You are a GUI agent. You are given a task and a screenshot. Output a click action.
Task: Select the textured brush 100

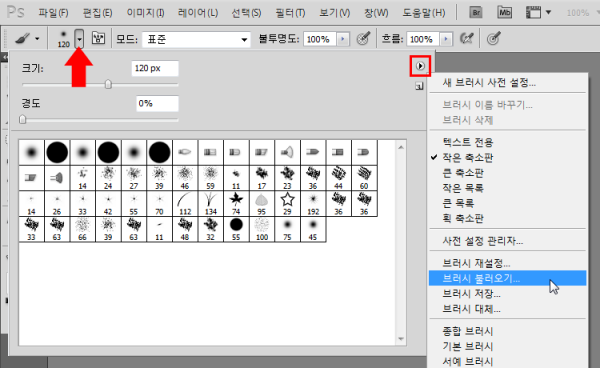(262, 229)
